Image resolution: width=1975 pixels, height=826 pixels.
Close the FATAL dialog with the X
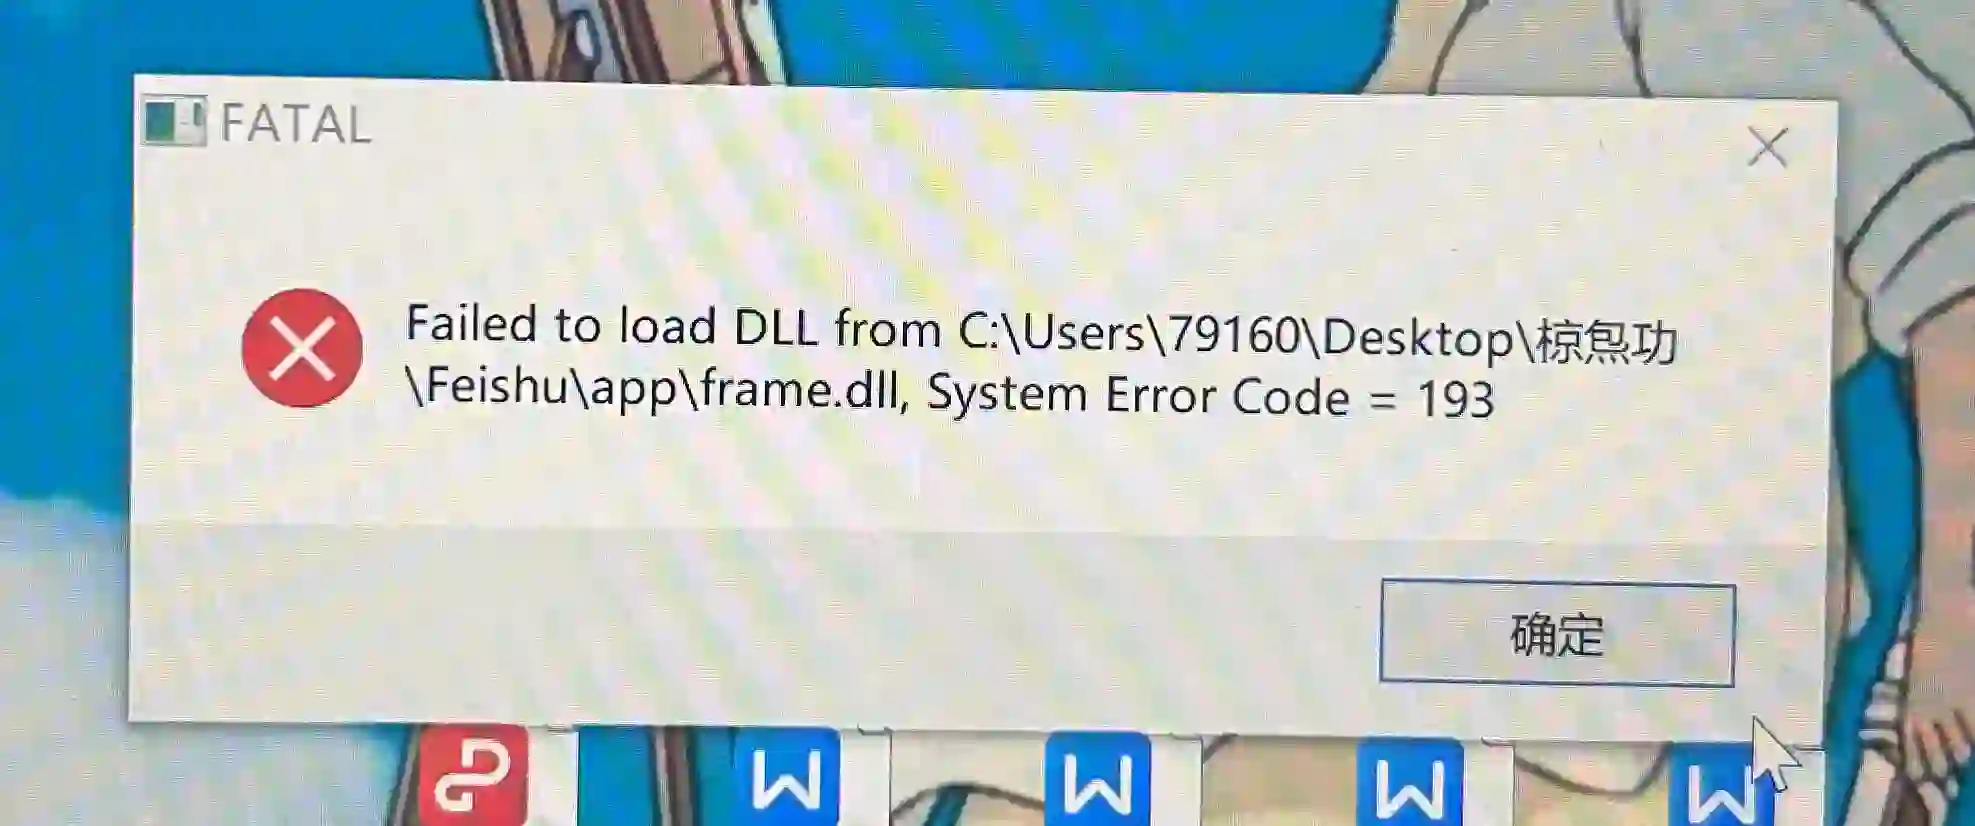coord(1767,147)
